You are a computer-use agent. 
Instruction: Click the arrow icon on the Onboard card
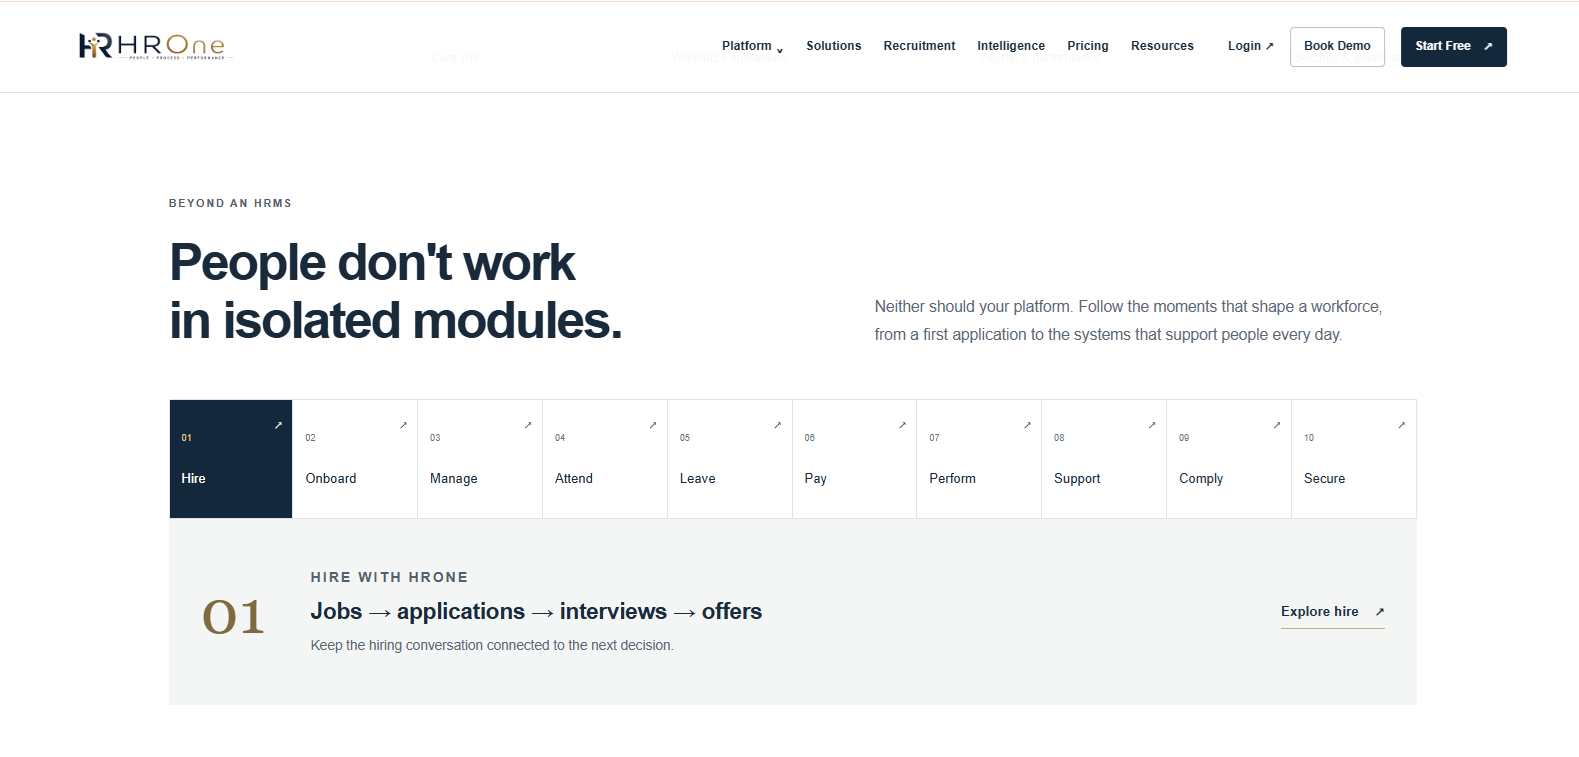[x=403, y=425]
